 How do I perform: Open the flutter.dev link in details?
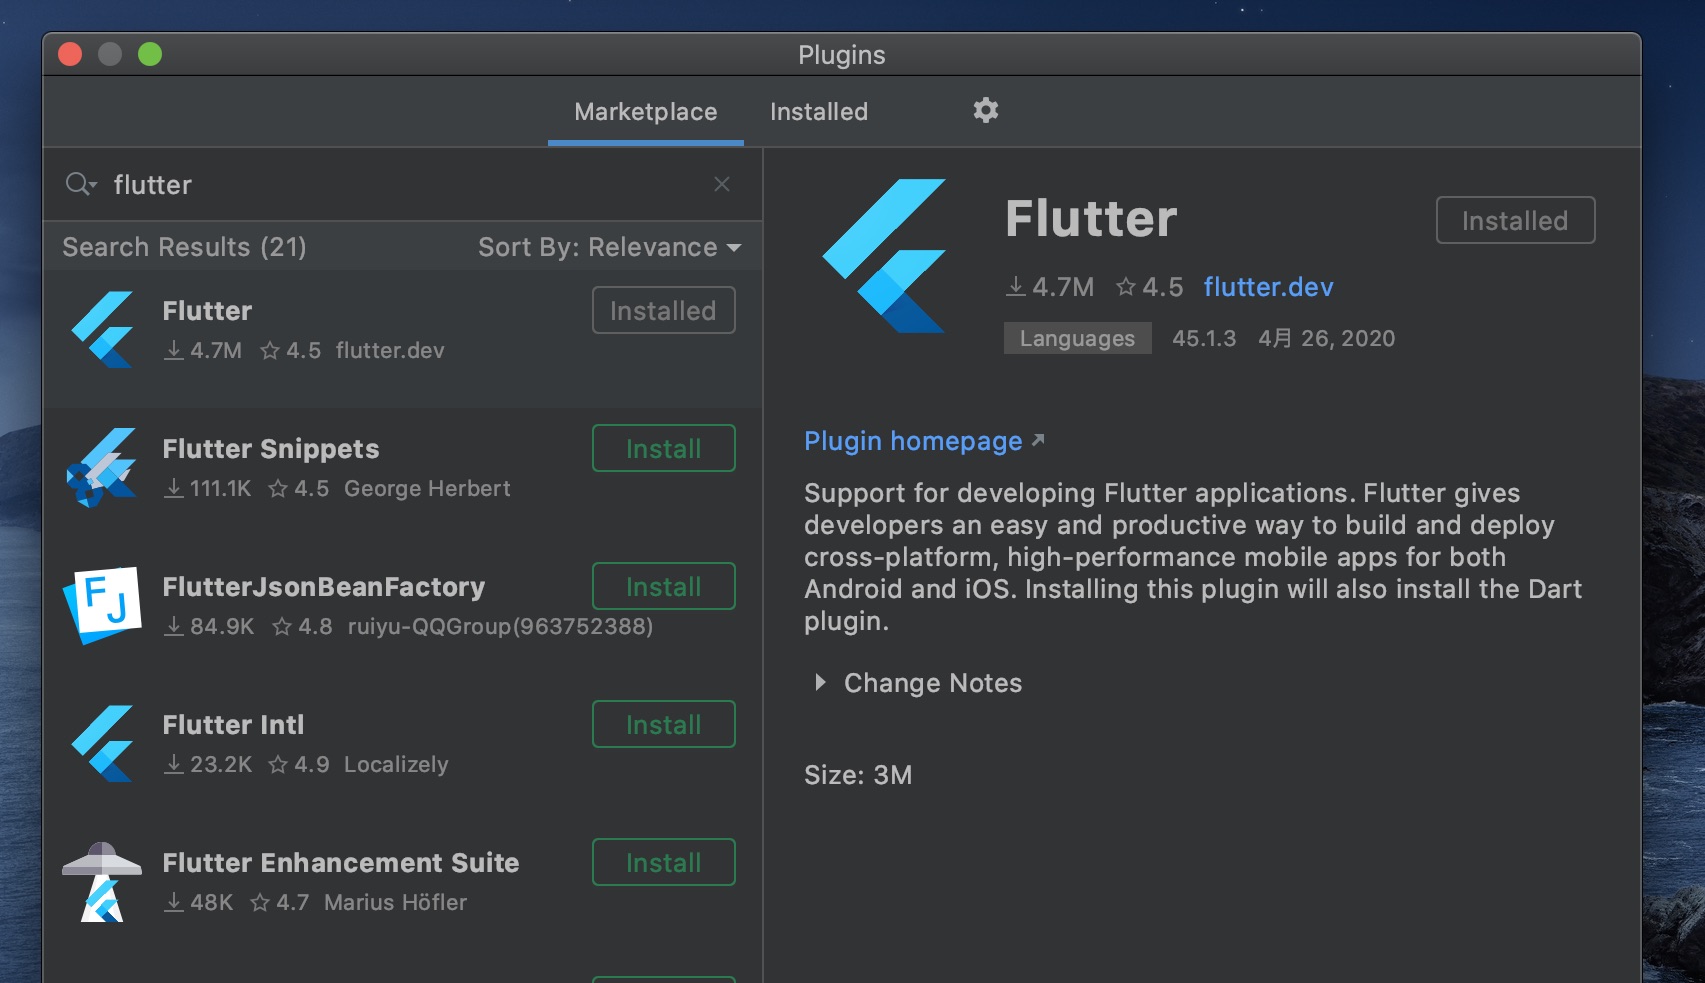[x=1268, y=287]
